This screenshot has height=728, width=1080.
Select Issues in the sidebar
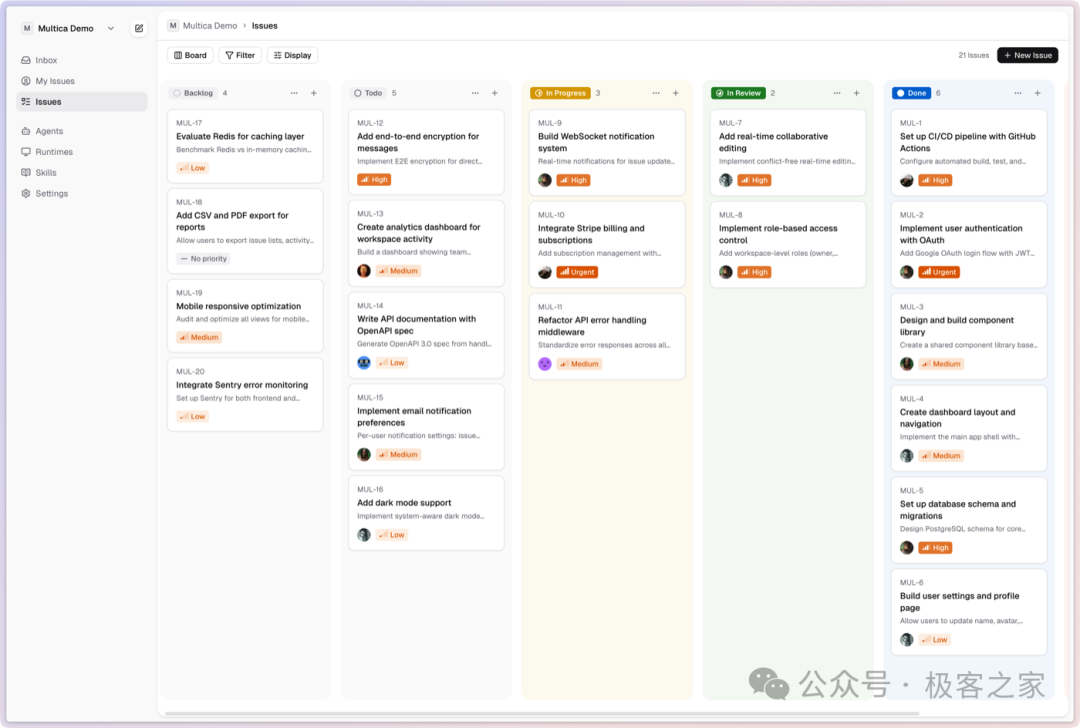(81, 101)
